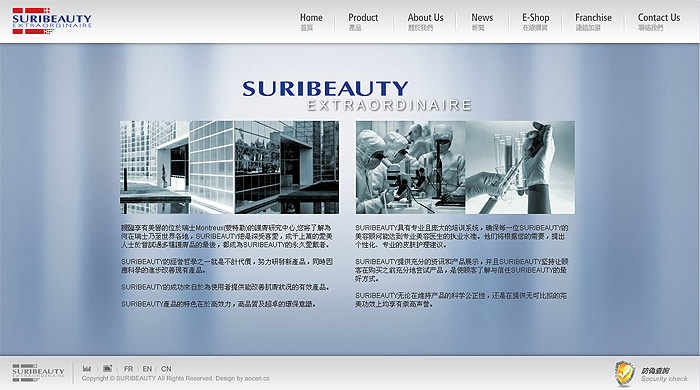Switch language to EN
The width and height of the screenshot is (700, 390).
point(147,369)
